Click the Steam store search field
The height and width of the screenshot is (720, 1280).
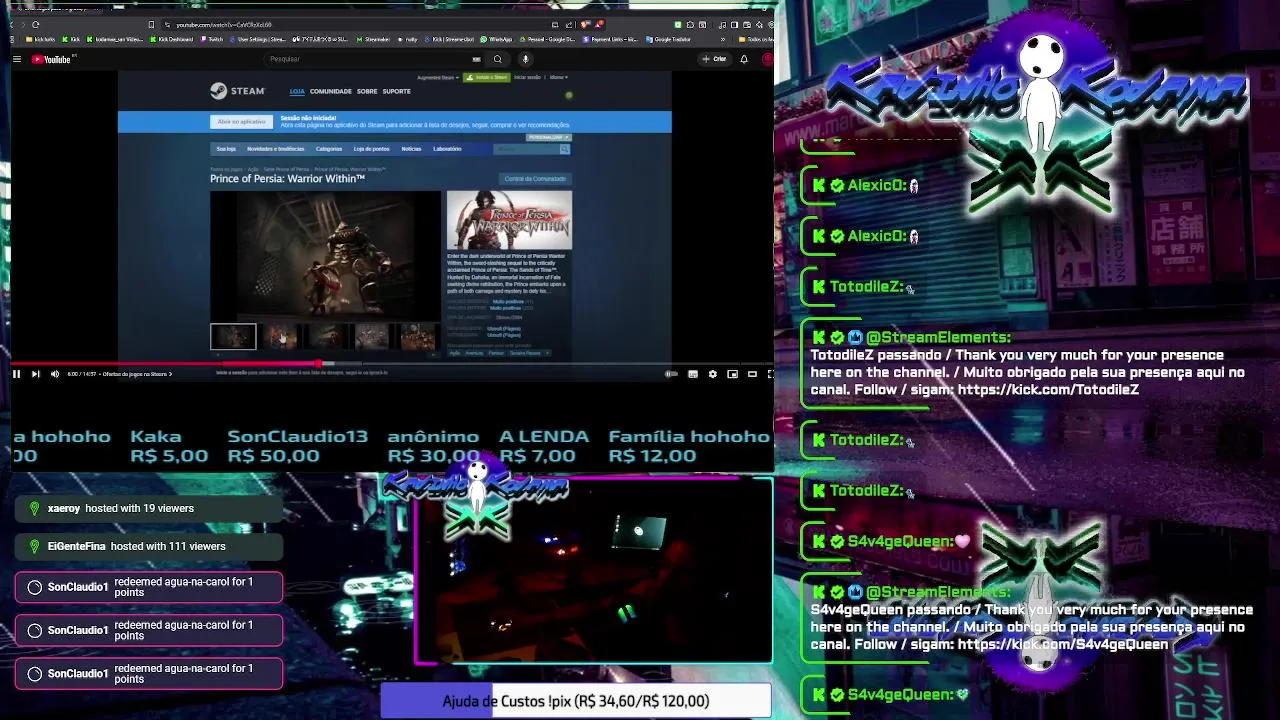(527, 149)
